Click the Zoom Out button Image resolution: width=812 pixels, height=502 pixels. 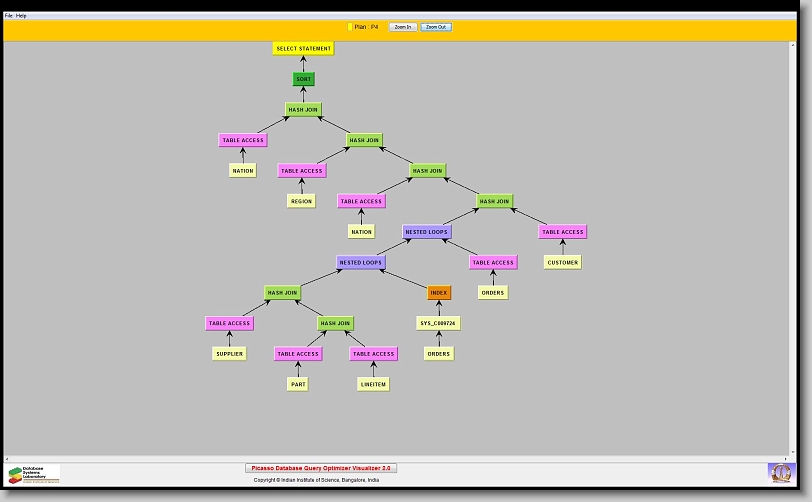(x=436, y=27)
